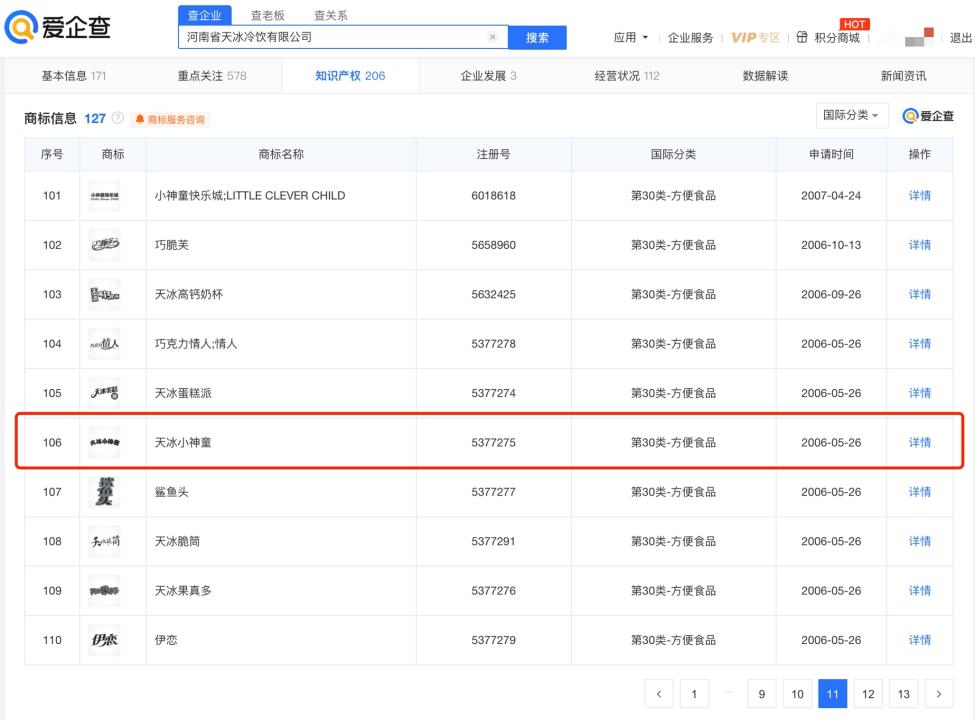
Task: Go to page 12 in pagination
Action: 867,693
